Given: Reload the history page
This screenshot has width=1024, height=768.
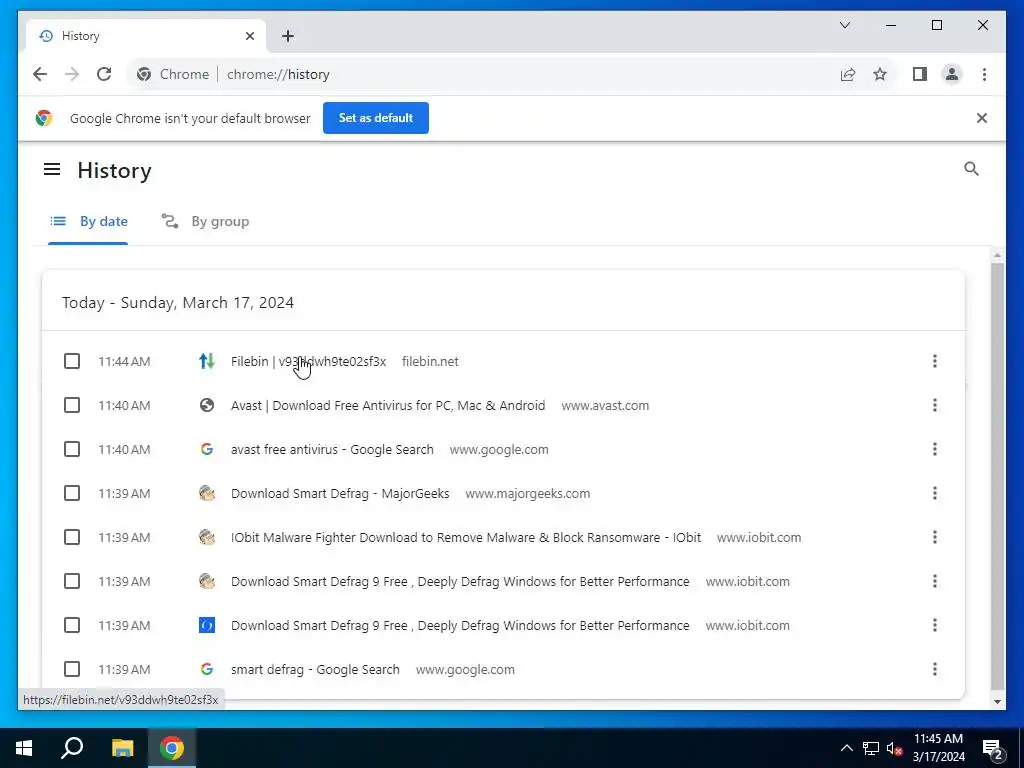Looking at the screenshot, I should [104, 74].
